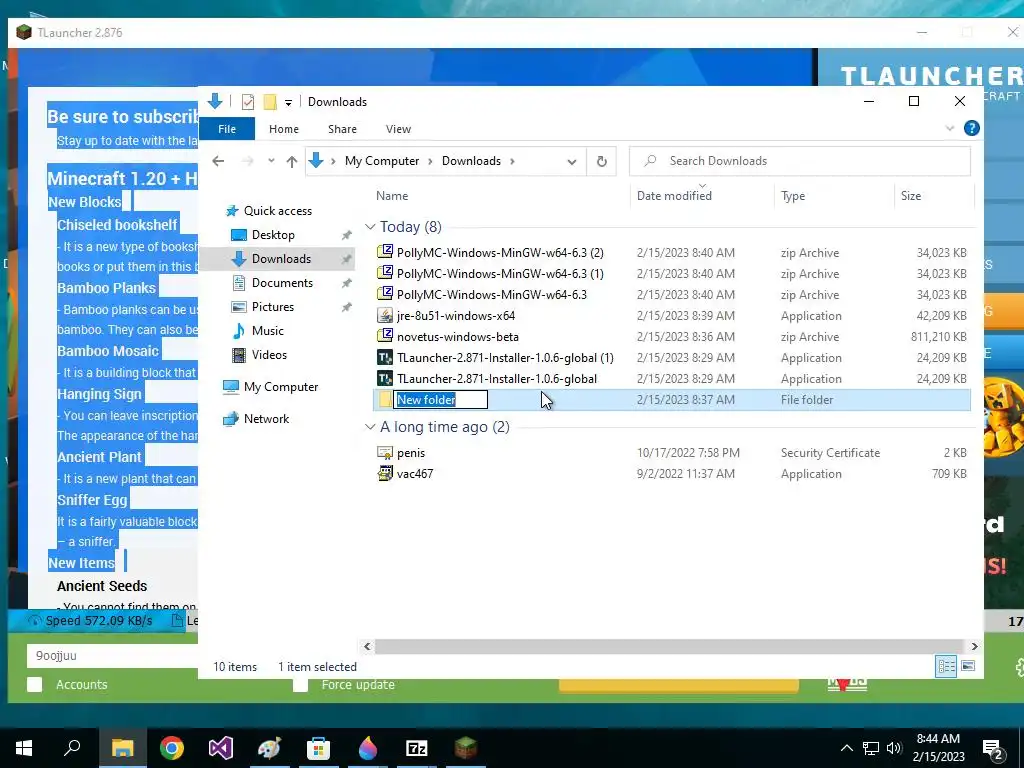Click the 9oojjuu username field in TLauncher
The width and height of the screenshot is (1024, 768).
click(x=112, y=656)
